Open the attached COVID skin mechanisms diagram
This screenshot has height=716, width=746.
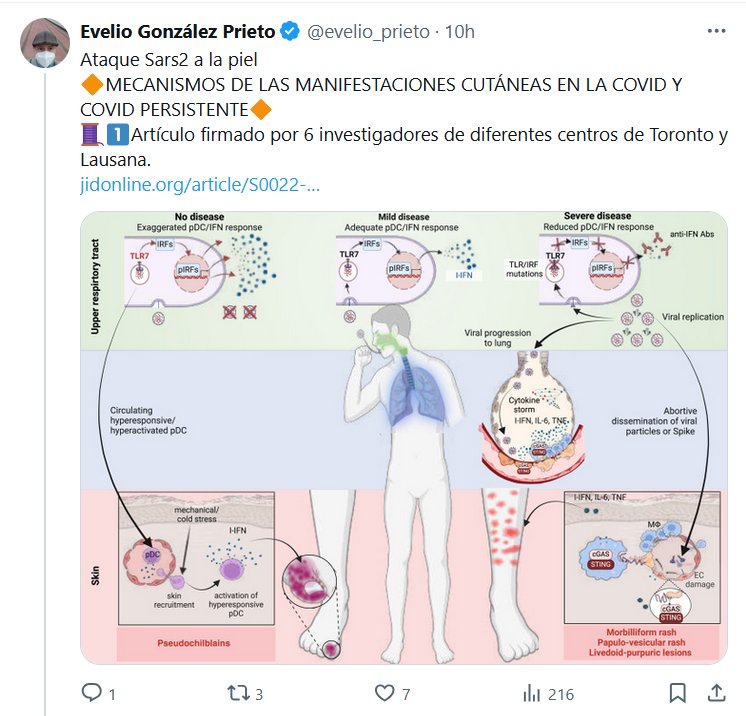click(404, 437)
